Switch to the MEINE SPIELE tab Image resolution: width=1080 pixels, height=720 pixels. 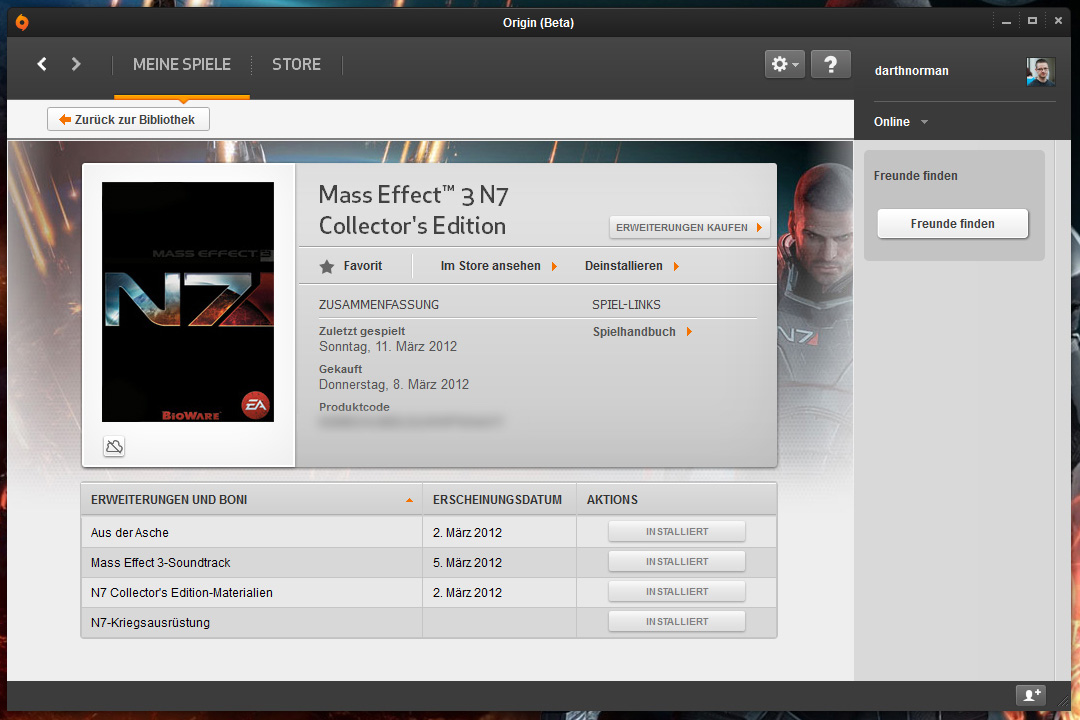tap(182, 64)
